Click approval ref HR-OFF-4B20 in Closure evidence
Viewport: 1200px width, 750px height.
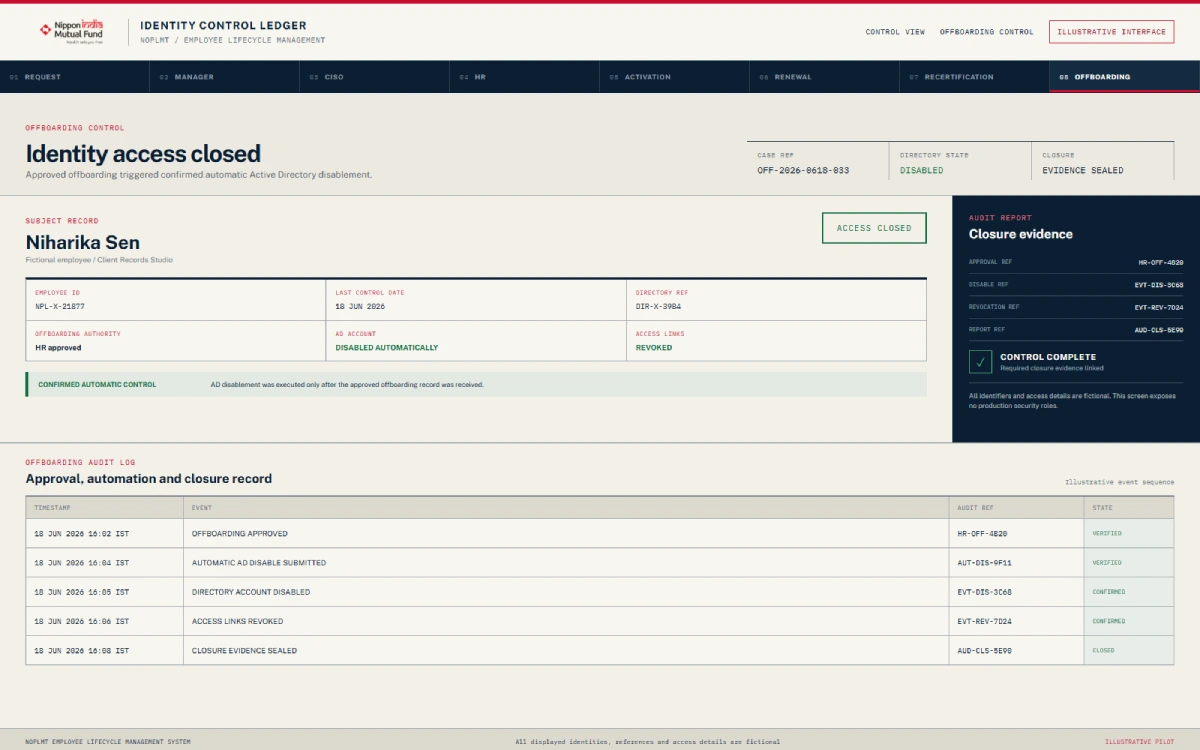coord(1161,262)
